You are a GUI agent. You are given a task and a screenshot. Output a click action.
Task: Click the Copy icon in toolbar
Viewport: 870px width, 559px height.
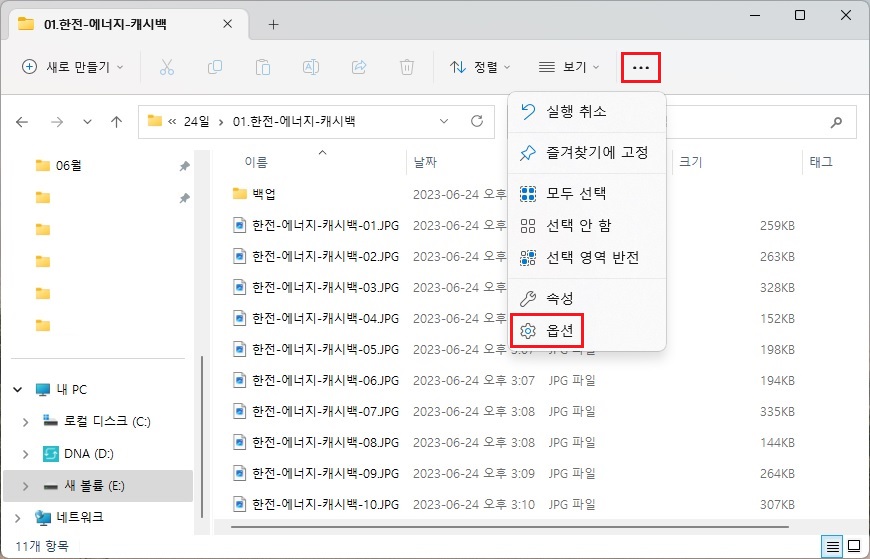pos(215,67)
